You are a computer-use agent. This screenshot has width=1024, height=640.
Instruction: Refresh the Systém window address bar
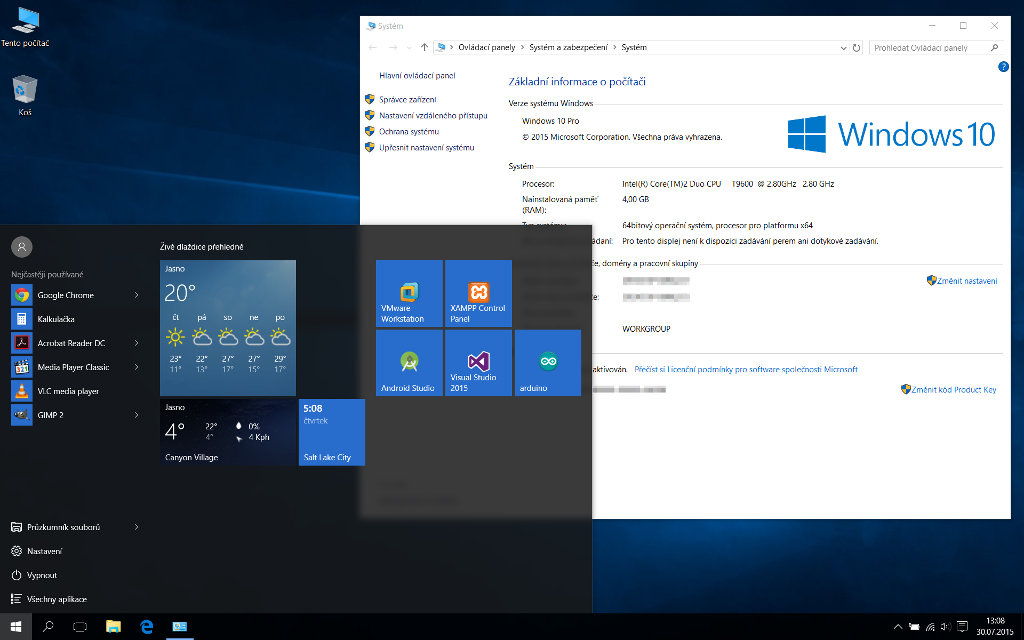coord(857,48)
